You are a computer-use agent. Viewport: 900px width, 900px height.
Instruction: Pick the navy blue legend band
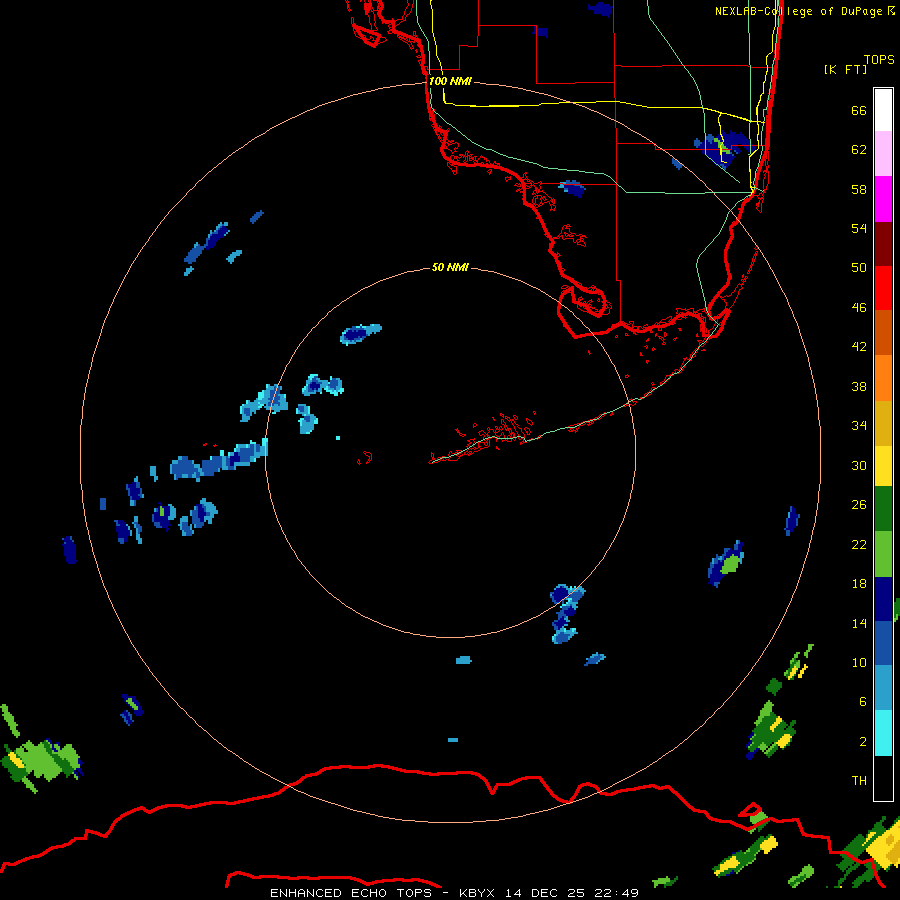click(883, 599)
